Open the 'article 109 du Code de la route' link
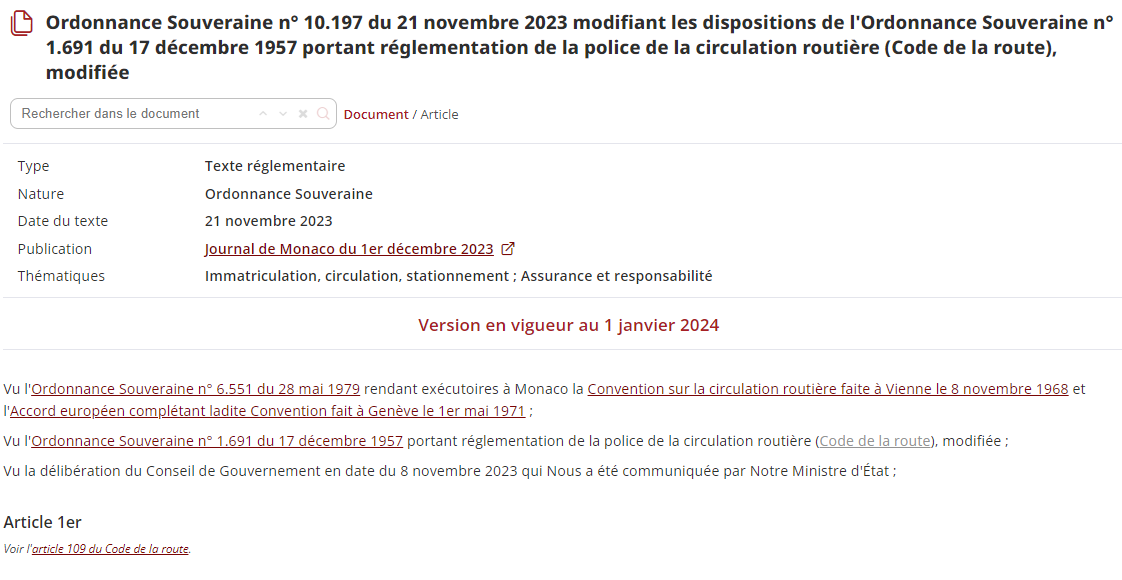Image resolution: width=1122 pixels, height=580 pixels. tap(110, 549)
